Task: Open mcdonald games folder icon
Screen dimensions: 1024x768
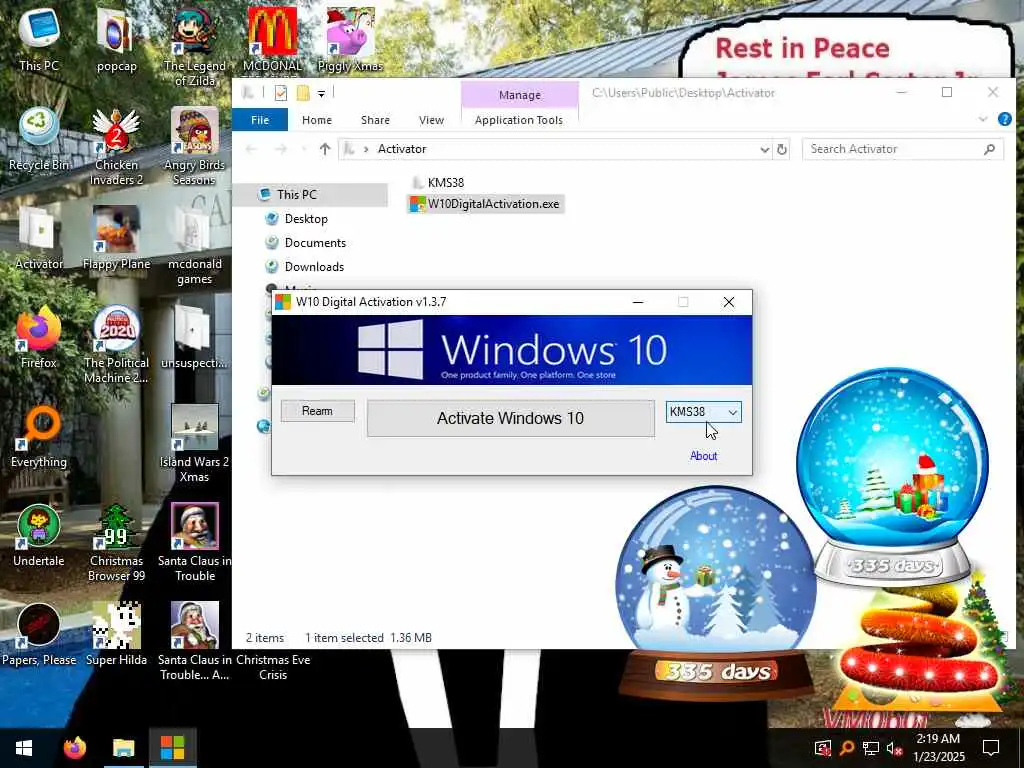Action: point(194,246)
